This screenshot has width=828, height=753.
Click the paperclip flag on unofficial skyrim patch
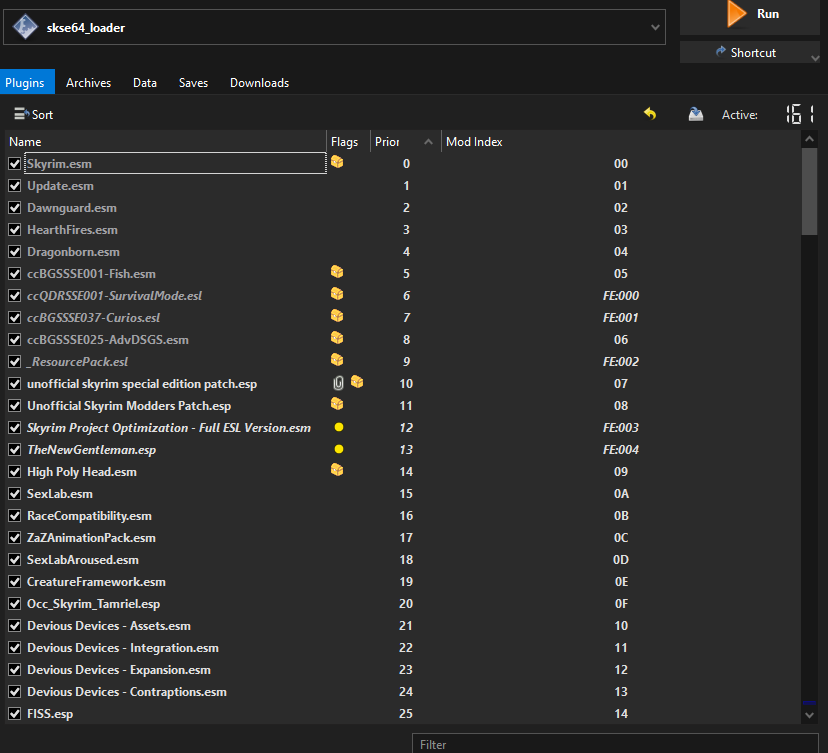338,383
